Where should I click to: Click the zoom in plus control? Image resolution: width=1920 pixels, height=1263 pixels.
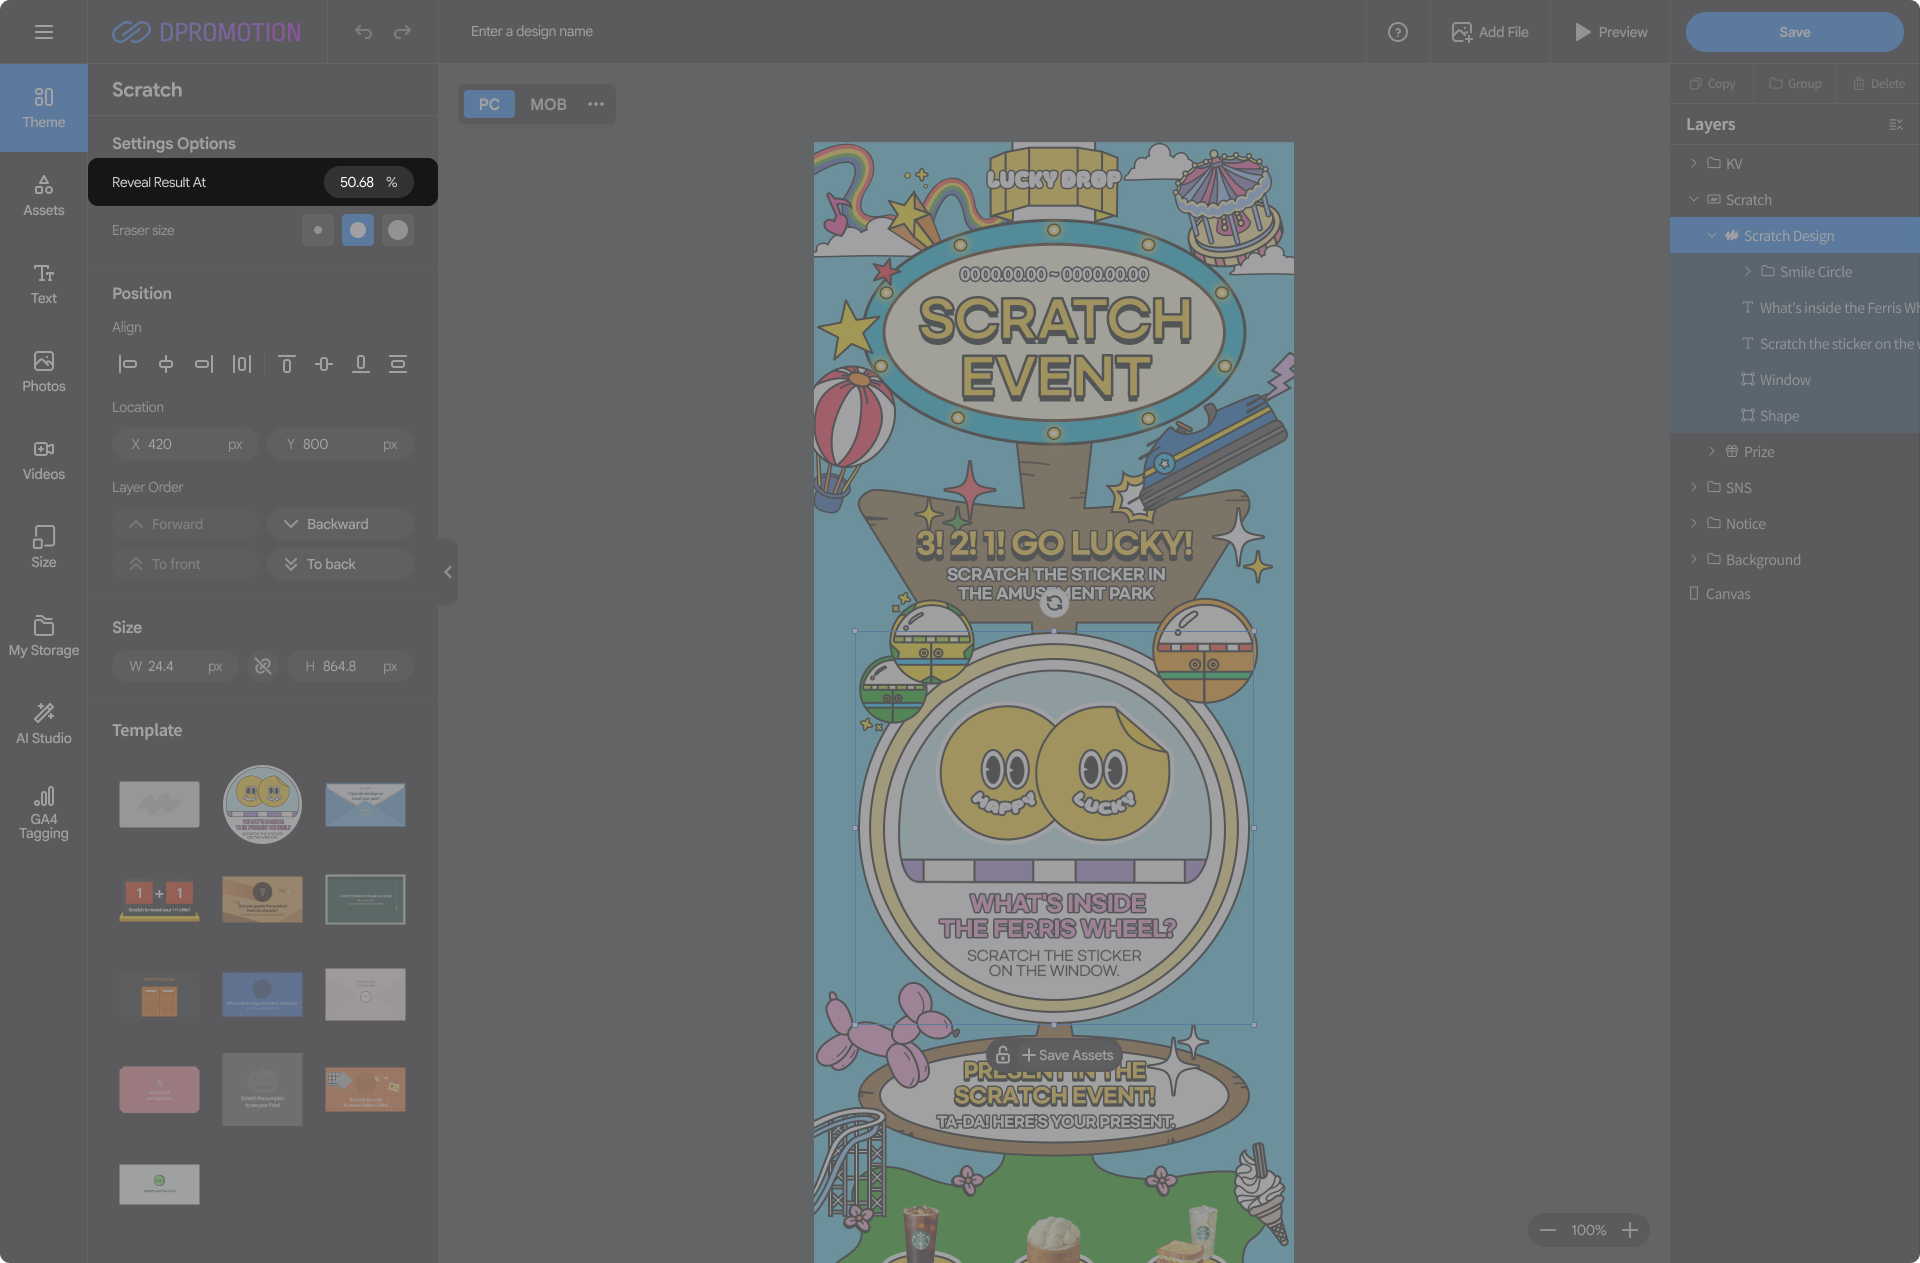point(1630,1230)
